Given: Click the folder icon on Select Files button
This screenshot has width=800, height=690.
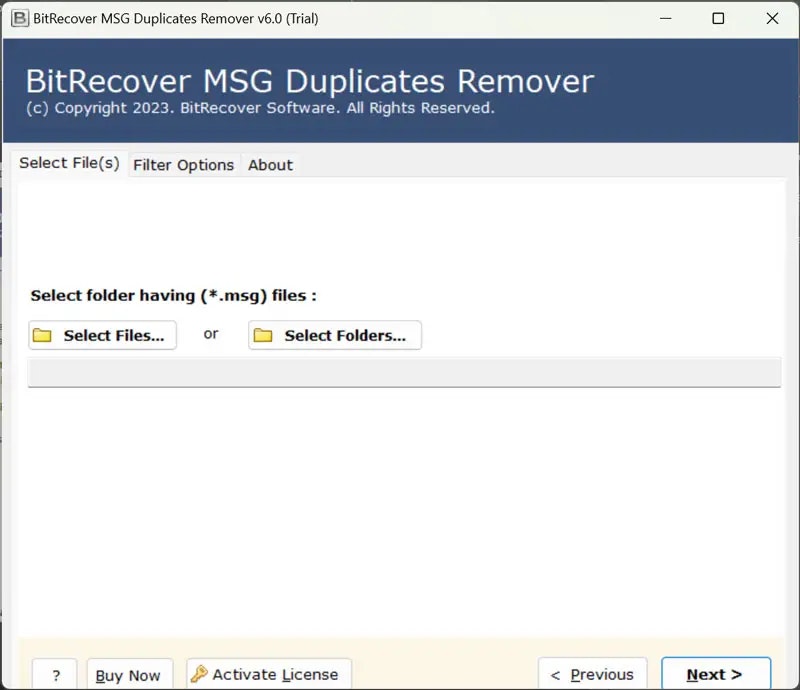Looking at the screenshot, I should (42, 335).
